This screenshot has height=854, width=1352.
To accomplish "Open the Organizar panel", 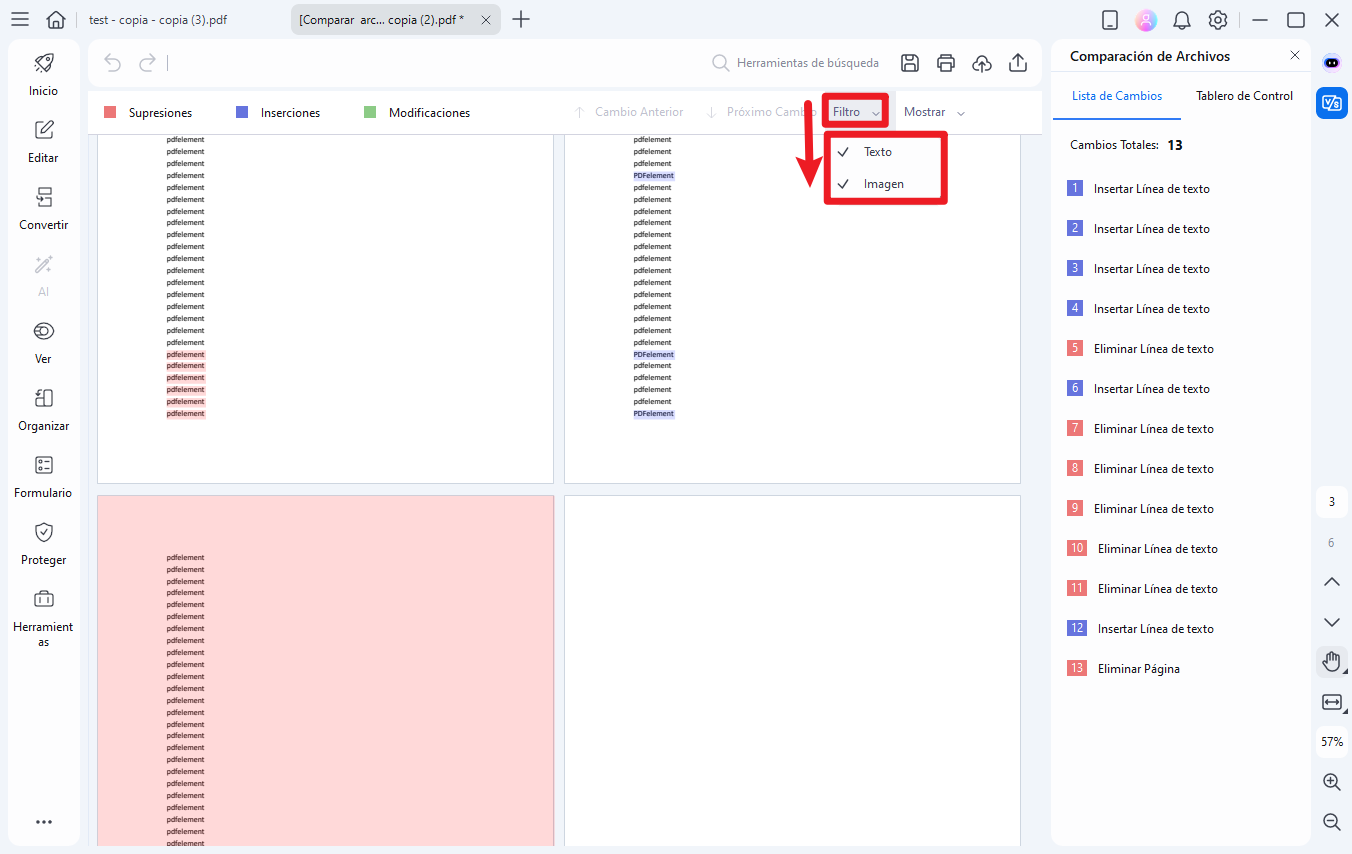I will pyautogui.click(x=43, y=408).
